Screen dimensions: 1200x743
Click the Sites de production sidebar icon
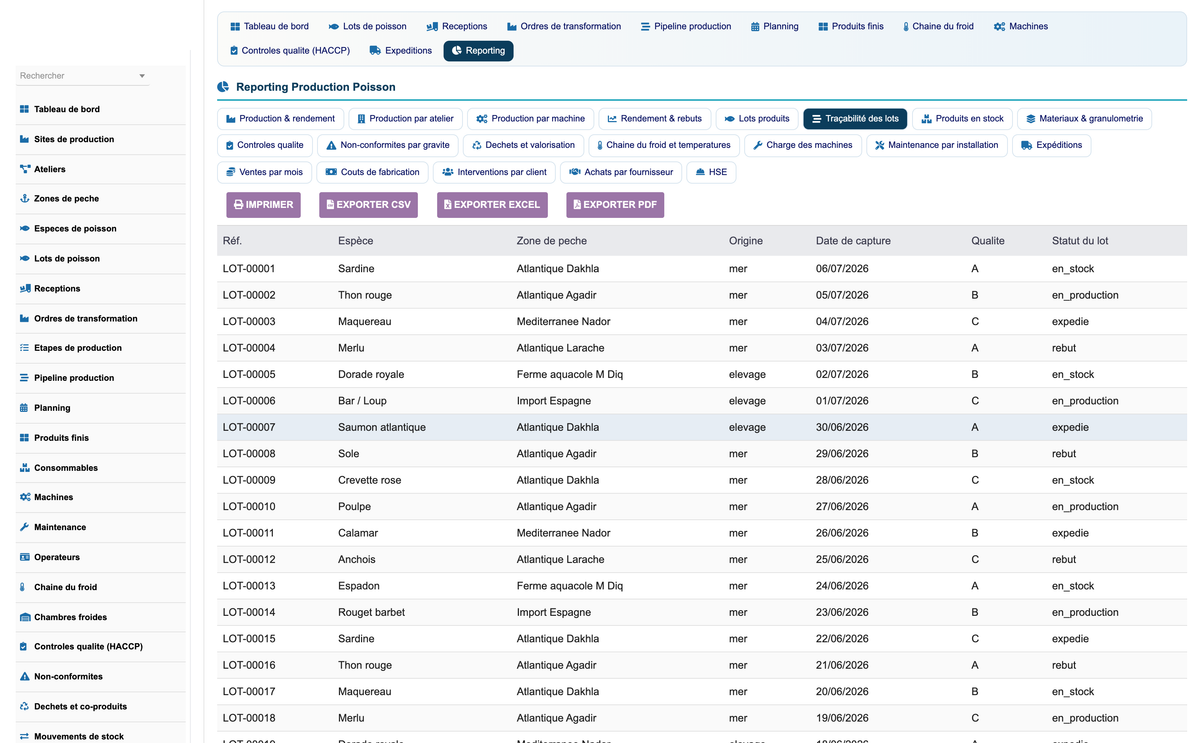click(25, 139)
